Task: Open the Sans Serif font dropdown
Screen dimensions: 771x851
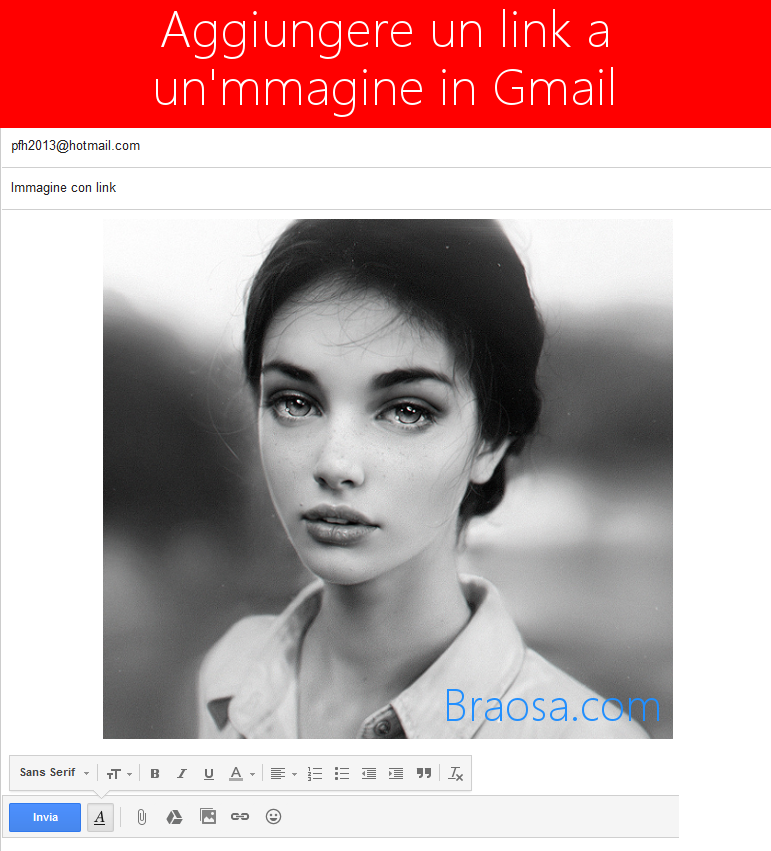Action: click(54, 773)
